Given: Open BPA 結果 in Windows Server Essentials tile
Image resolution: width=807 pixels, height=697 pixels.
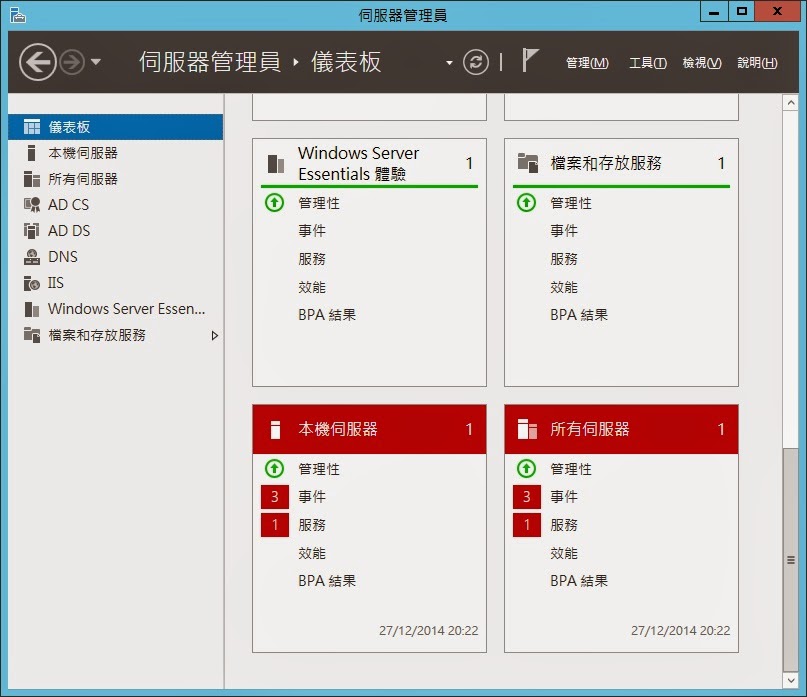Looking at the screenshot, I should (x=327, y=315).
